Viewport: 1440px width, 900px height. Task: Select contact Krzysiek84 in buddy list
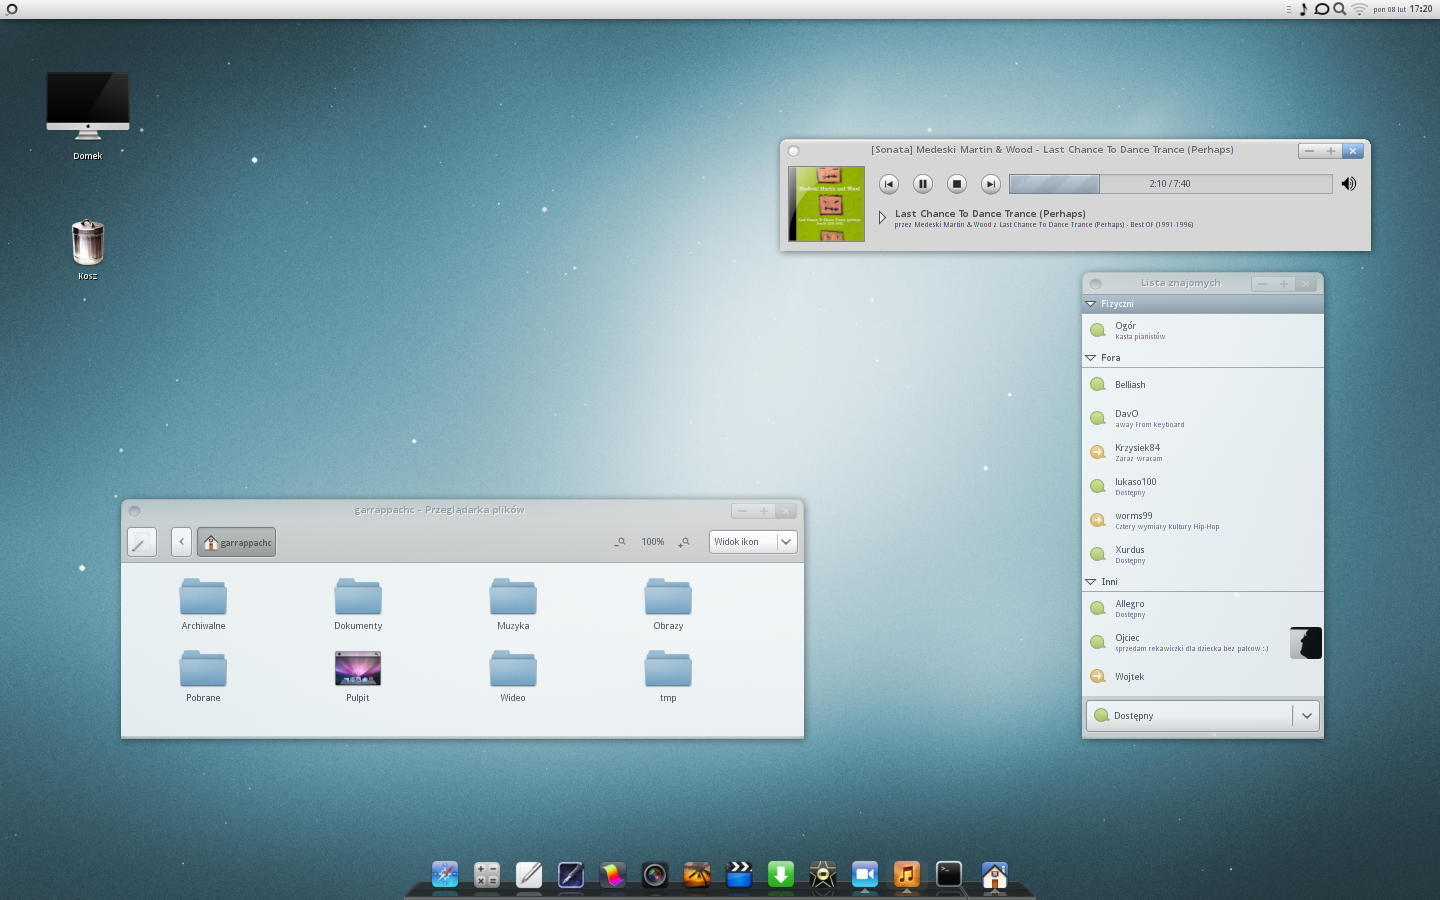coord(1203,452)
